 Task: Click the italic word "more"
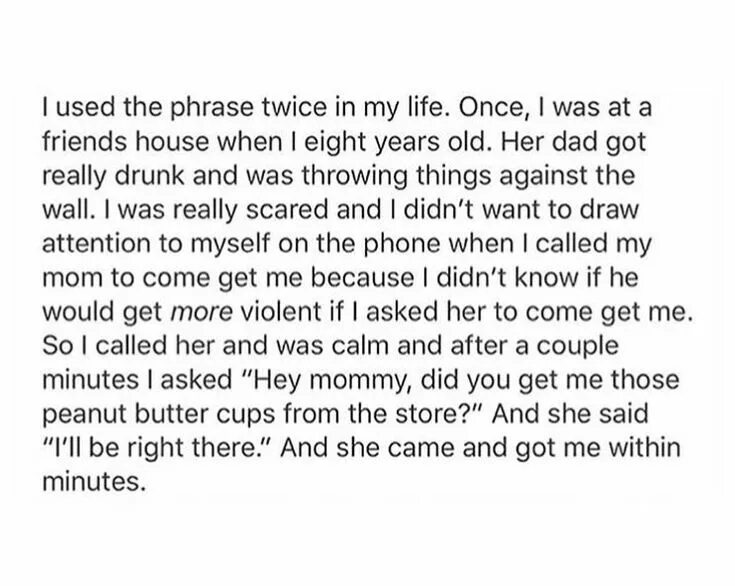click(x=202, y=313)
